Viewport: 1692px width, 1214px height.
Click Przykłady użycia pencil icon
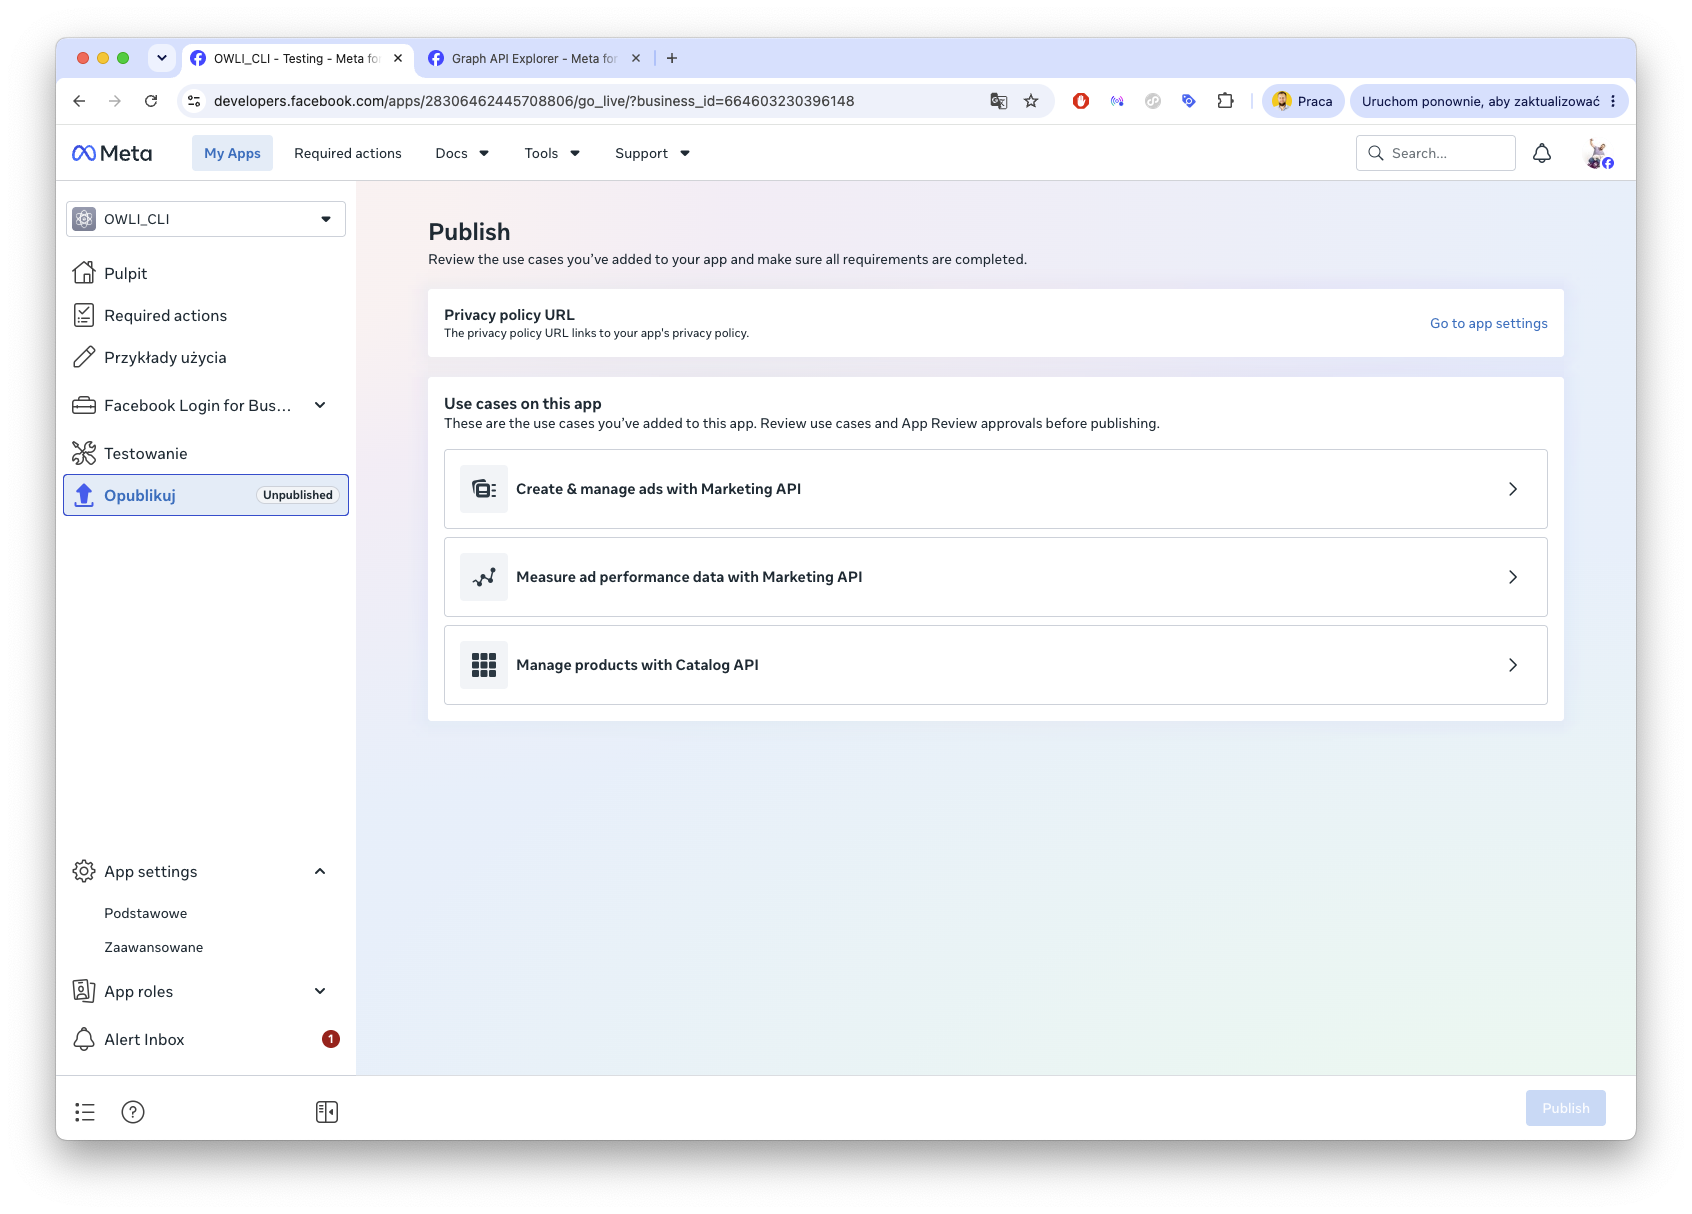coord(84,357)
